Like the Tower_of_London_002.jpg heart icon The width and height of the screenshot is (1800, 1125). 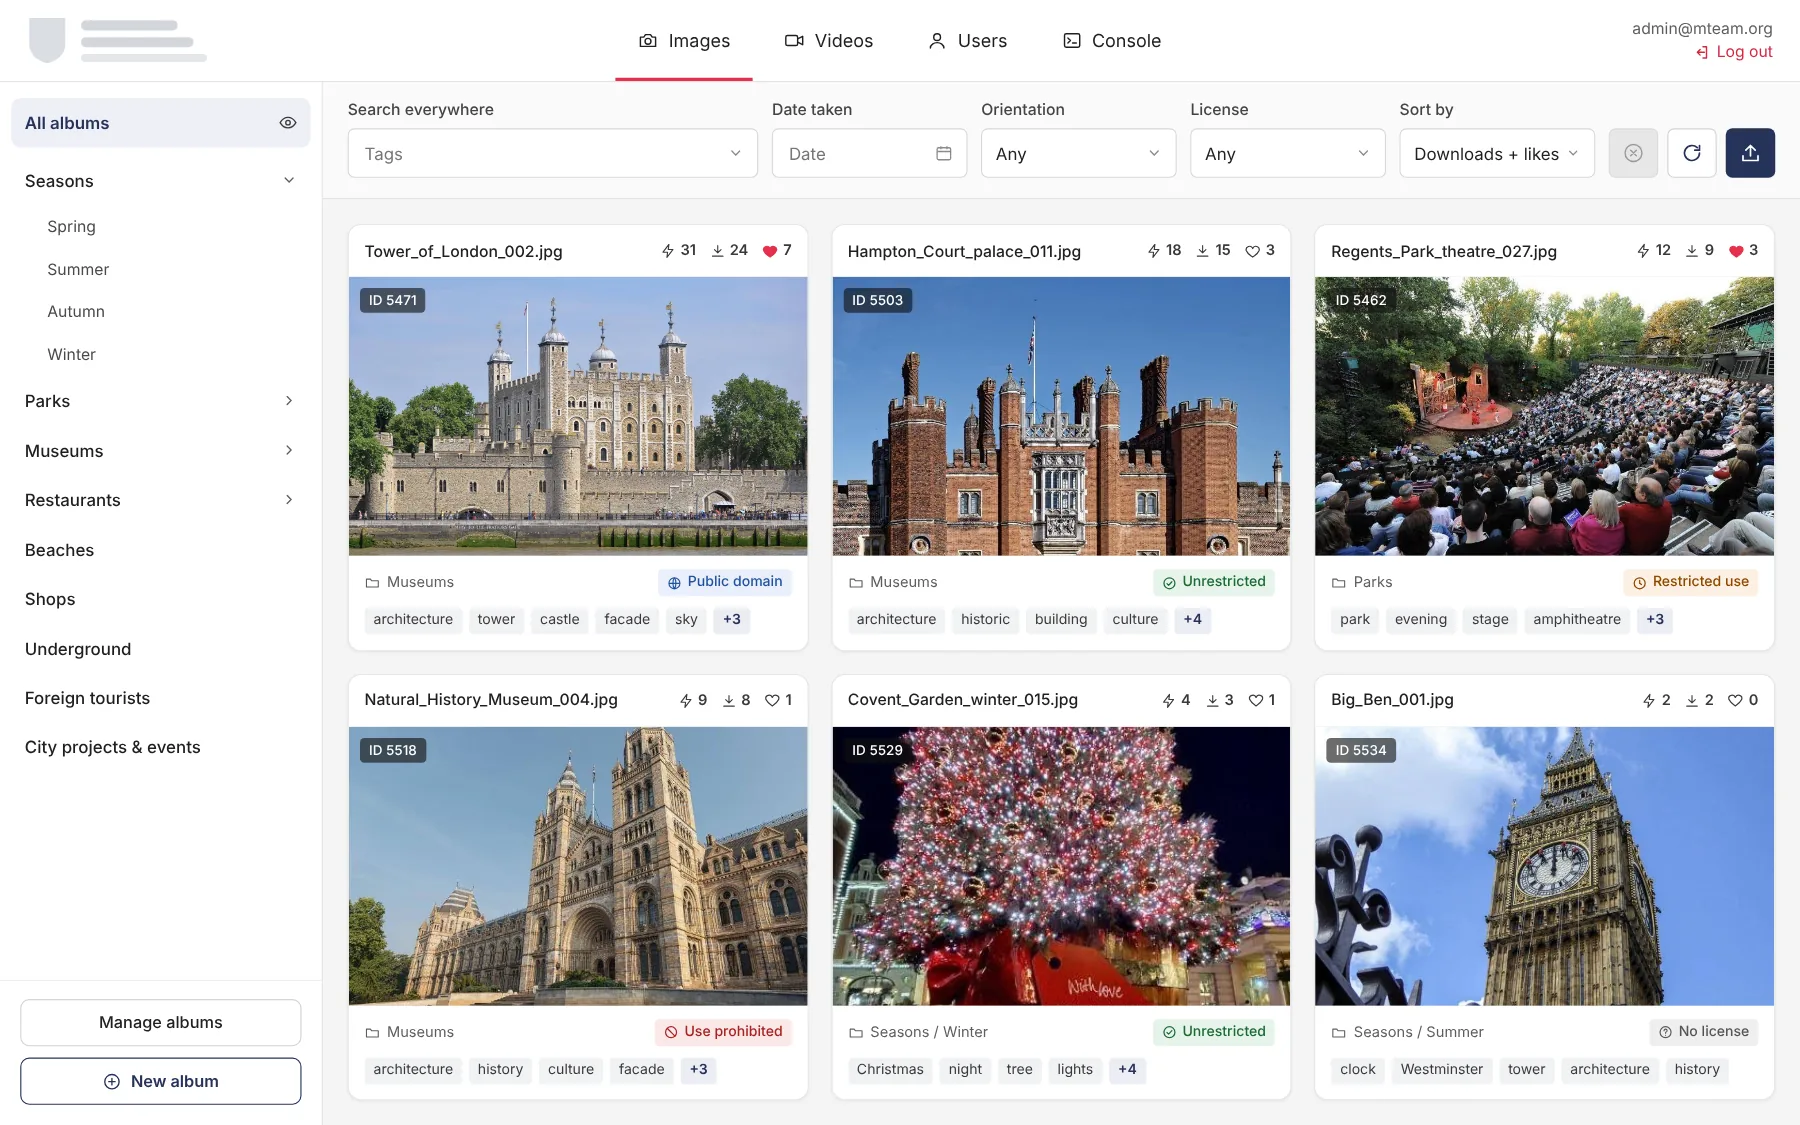coord(770,251)
